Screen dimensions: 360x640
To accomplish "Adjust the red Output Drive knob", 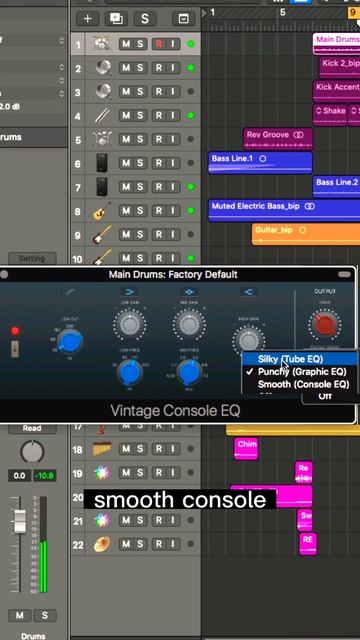I will pos(324,325).
